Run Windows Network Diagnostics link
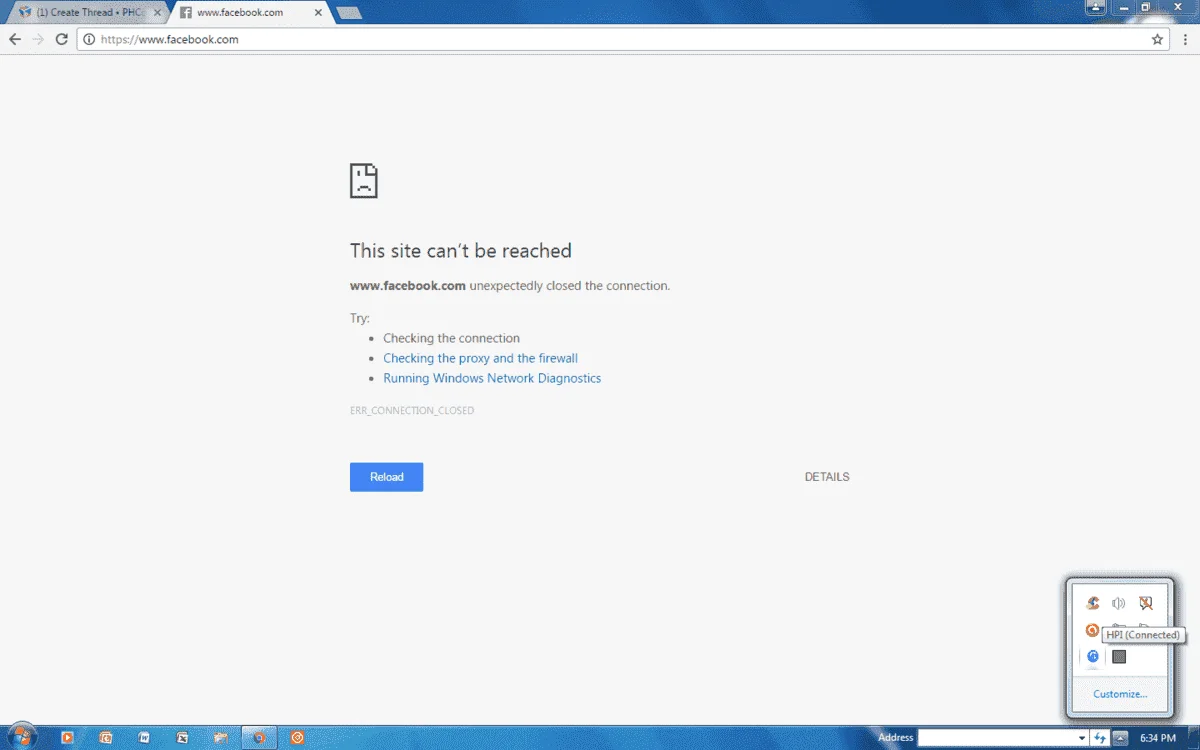 pyautogui.click(x=492, y=378)
